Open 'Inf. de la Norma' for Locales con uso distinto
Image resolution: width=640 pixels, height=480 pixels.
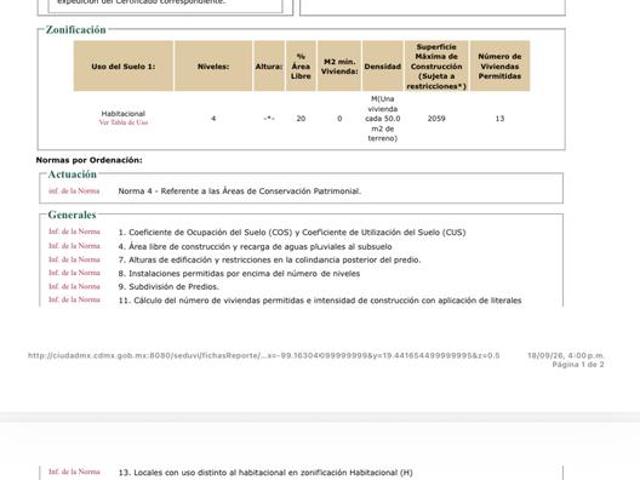tap(74, 472)
